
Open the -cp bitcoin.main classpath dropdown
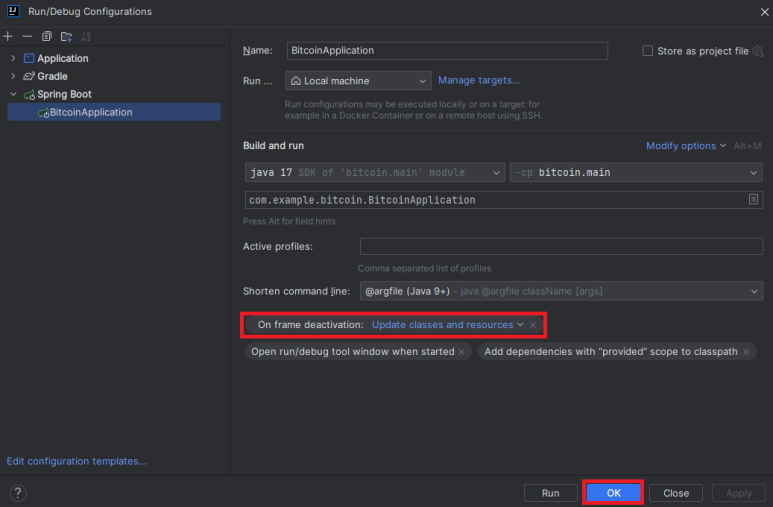[x=636, y=173]
